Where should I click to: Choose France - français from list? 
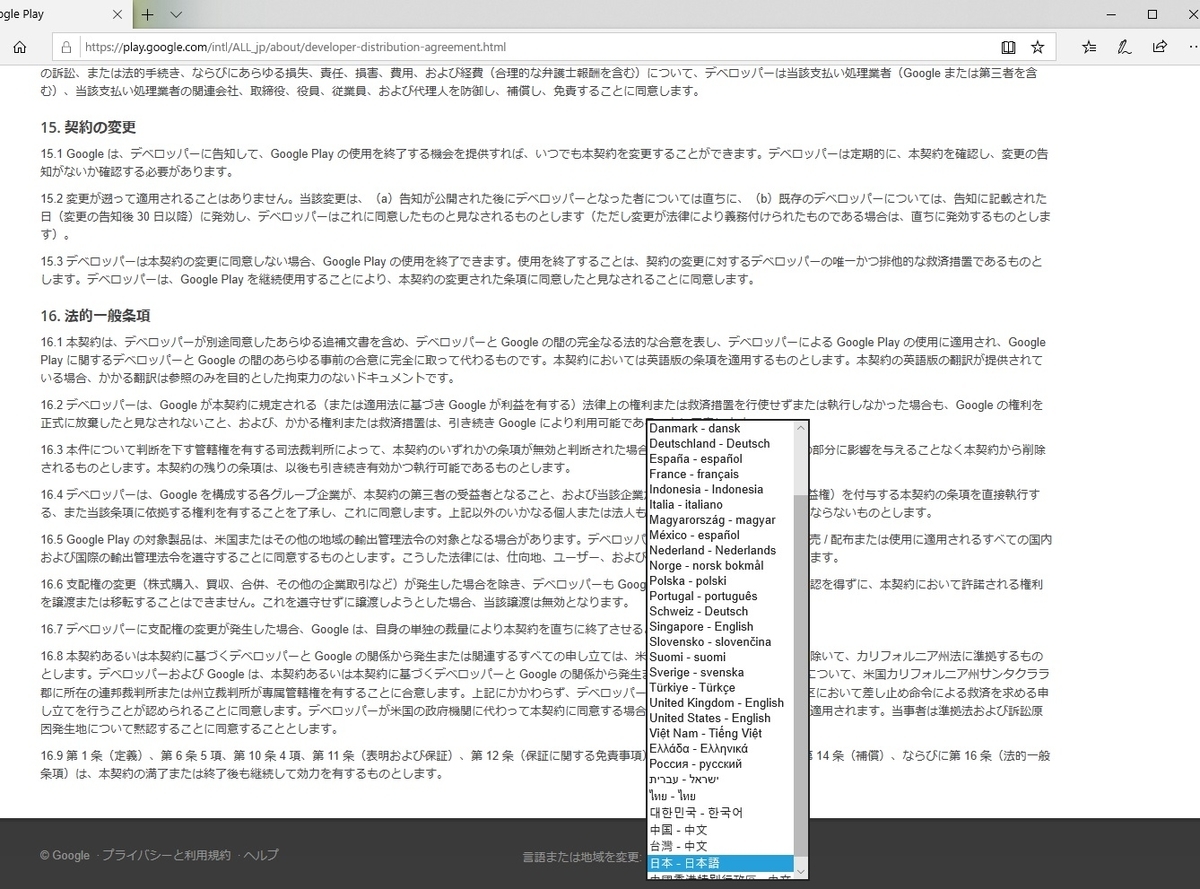[720, 474]
